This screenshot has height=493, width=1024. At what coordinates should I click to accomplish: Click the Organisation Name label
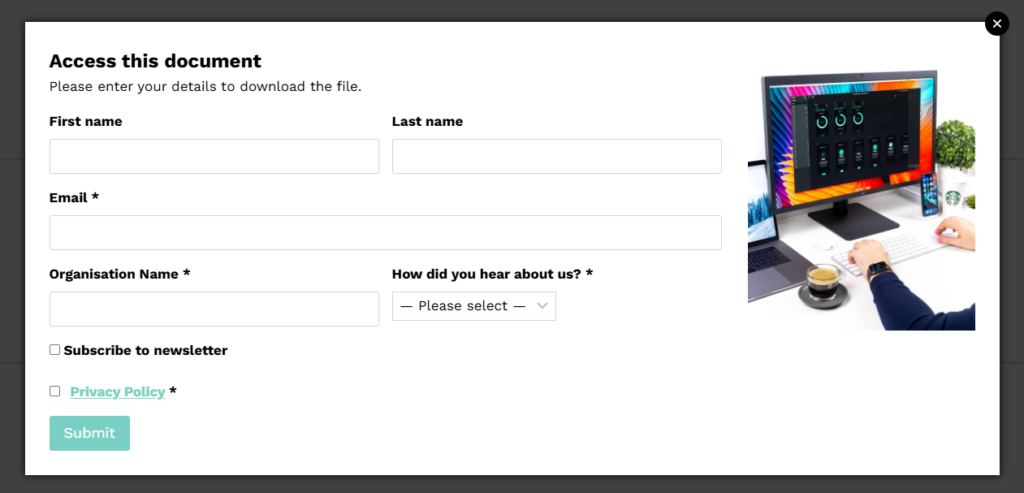coord(120,274)
